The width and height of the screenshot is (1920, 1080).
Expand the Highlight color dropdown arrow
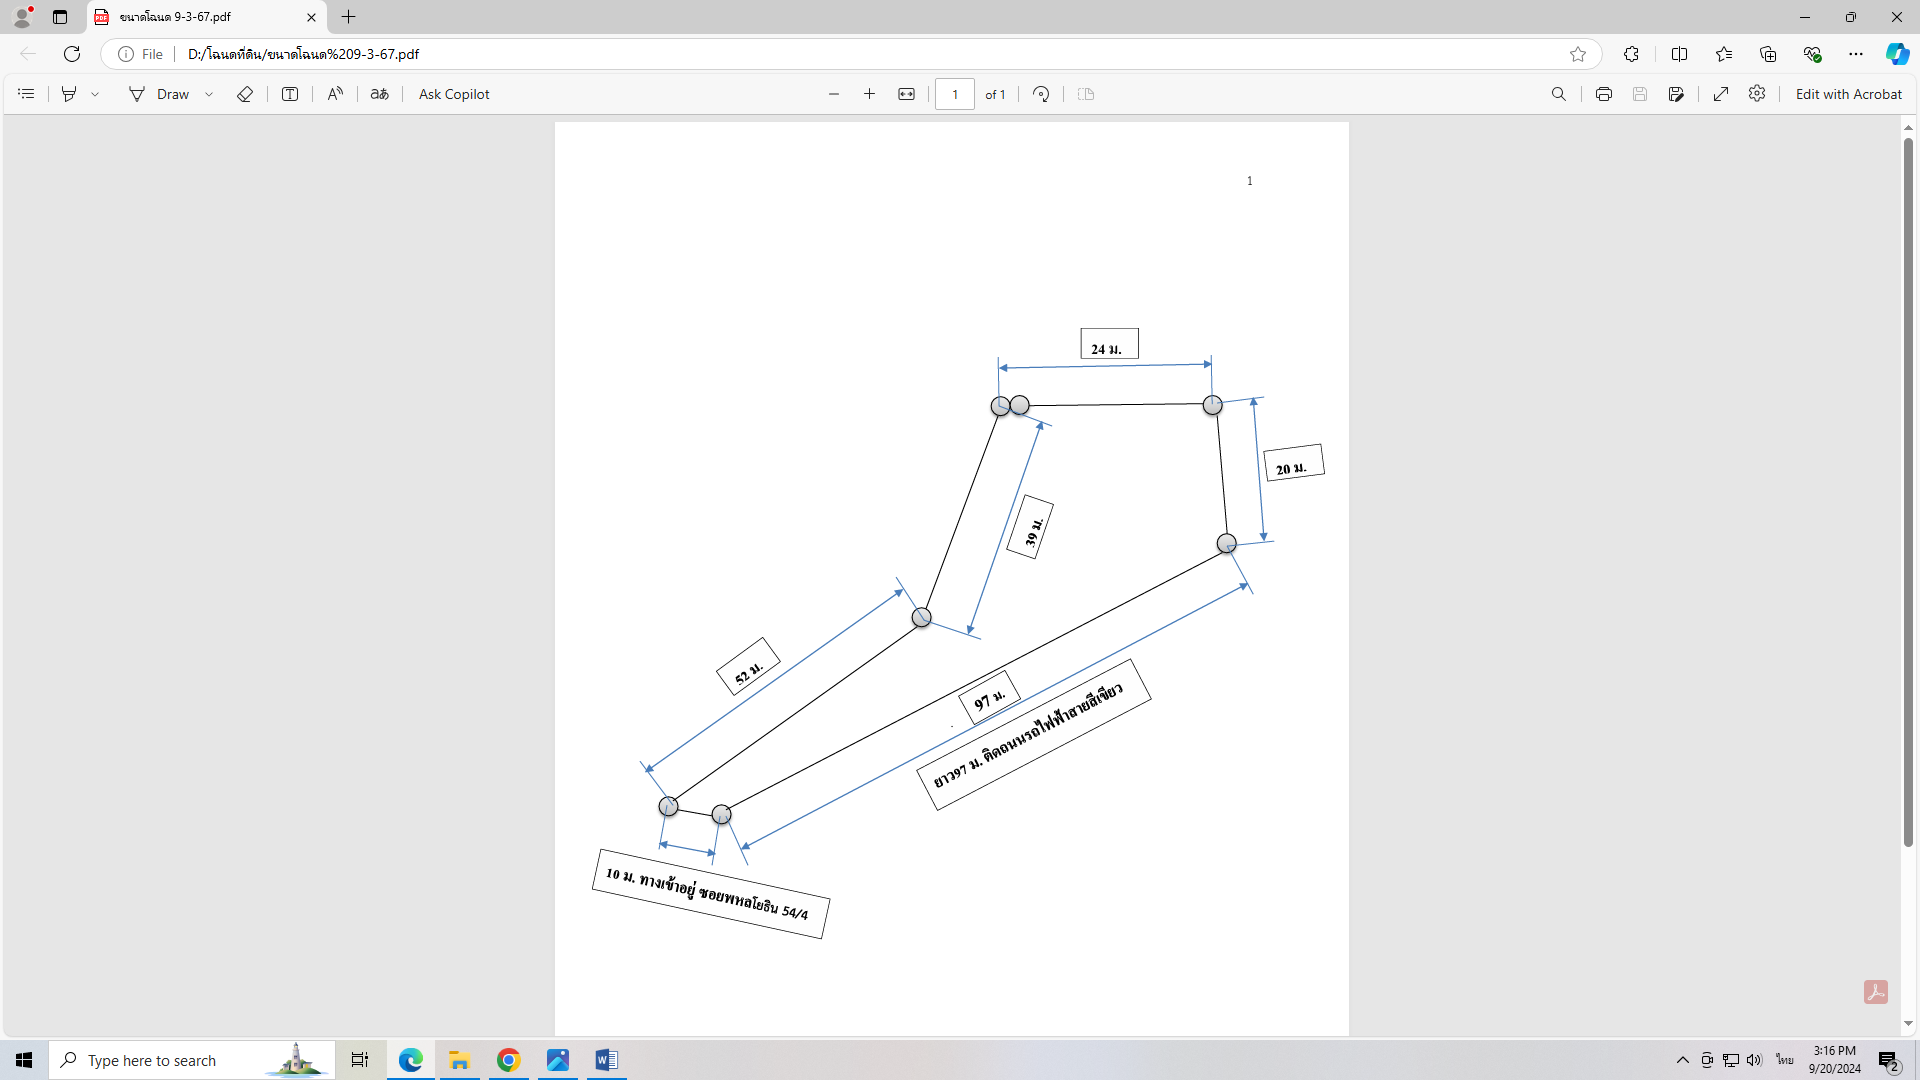coord(95,94)
